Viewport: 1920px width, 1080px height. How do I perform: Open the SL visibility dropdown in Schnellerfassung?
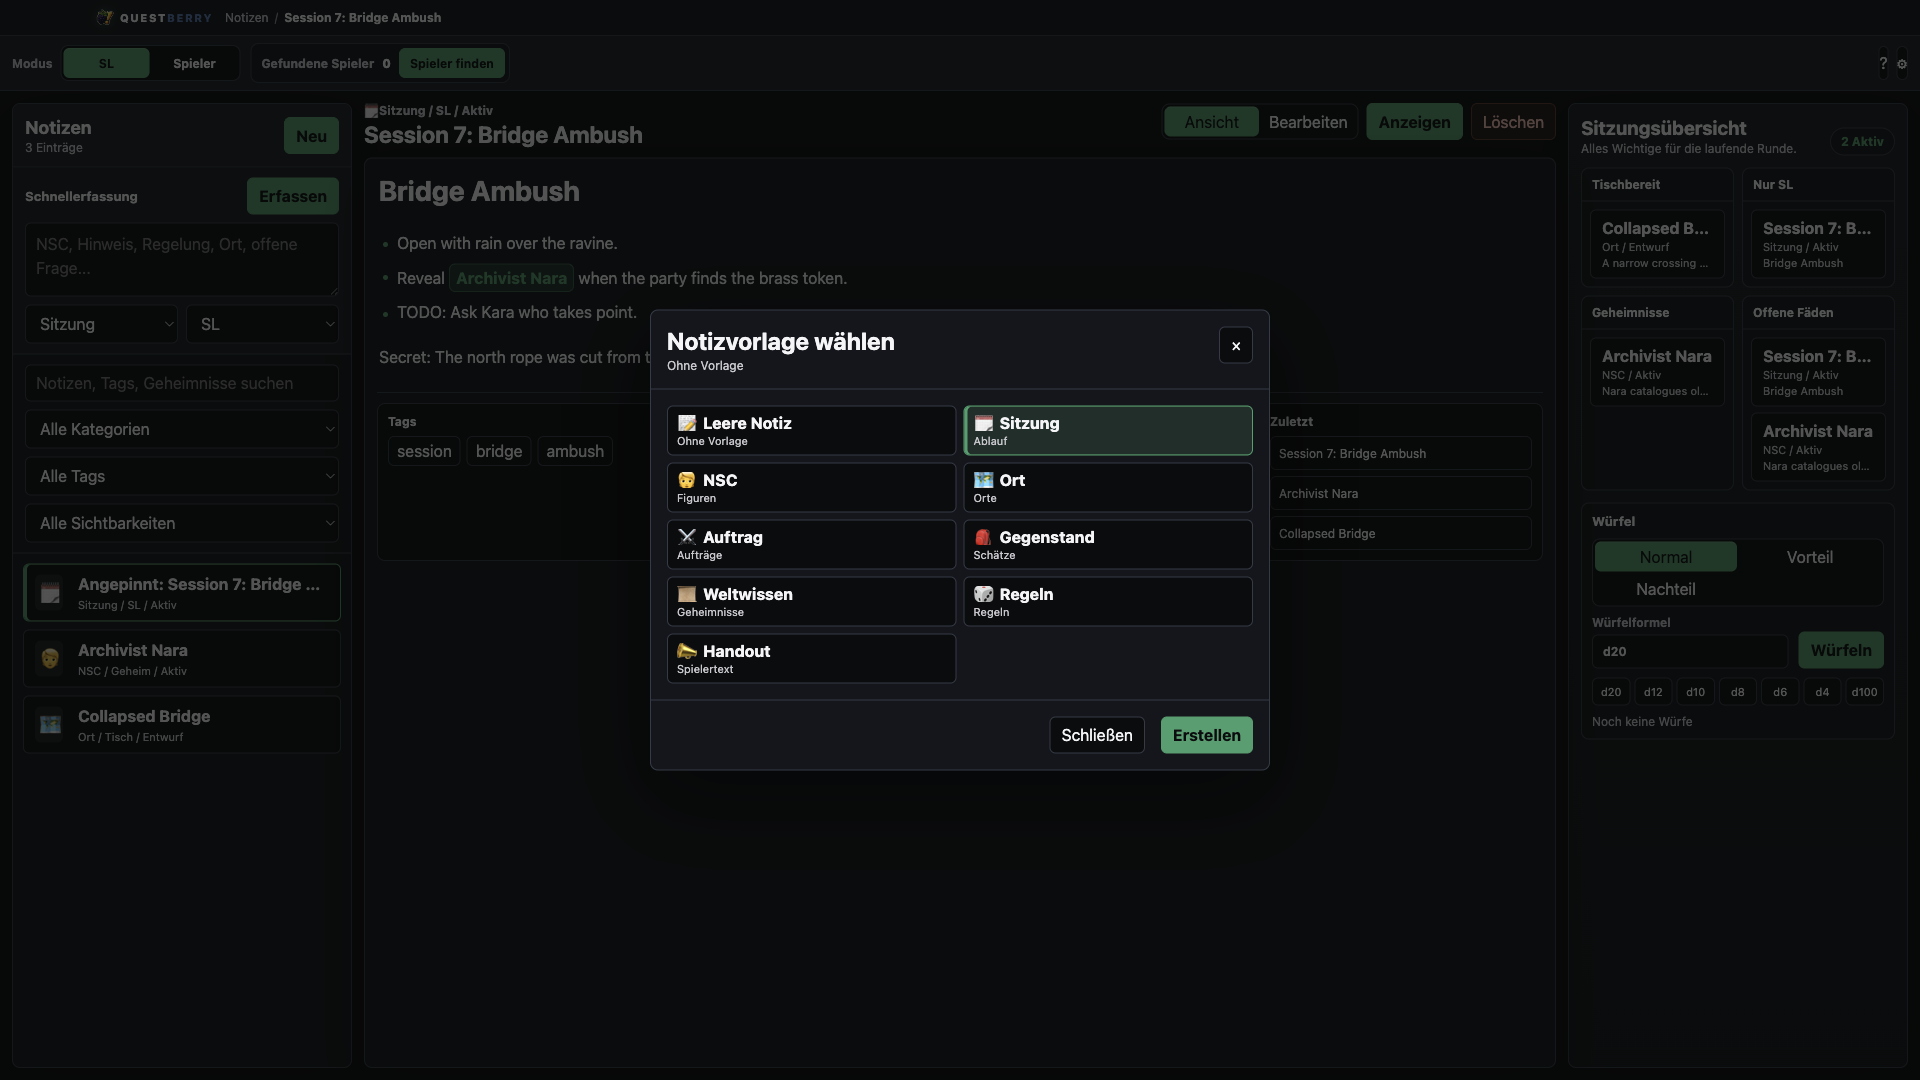click(263, 324)
